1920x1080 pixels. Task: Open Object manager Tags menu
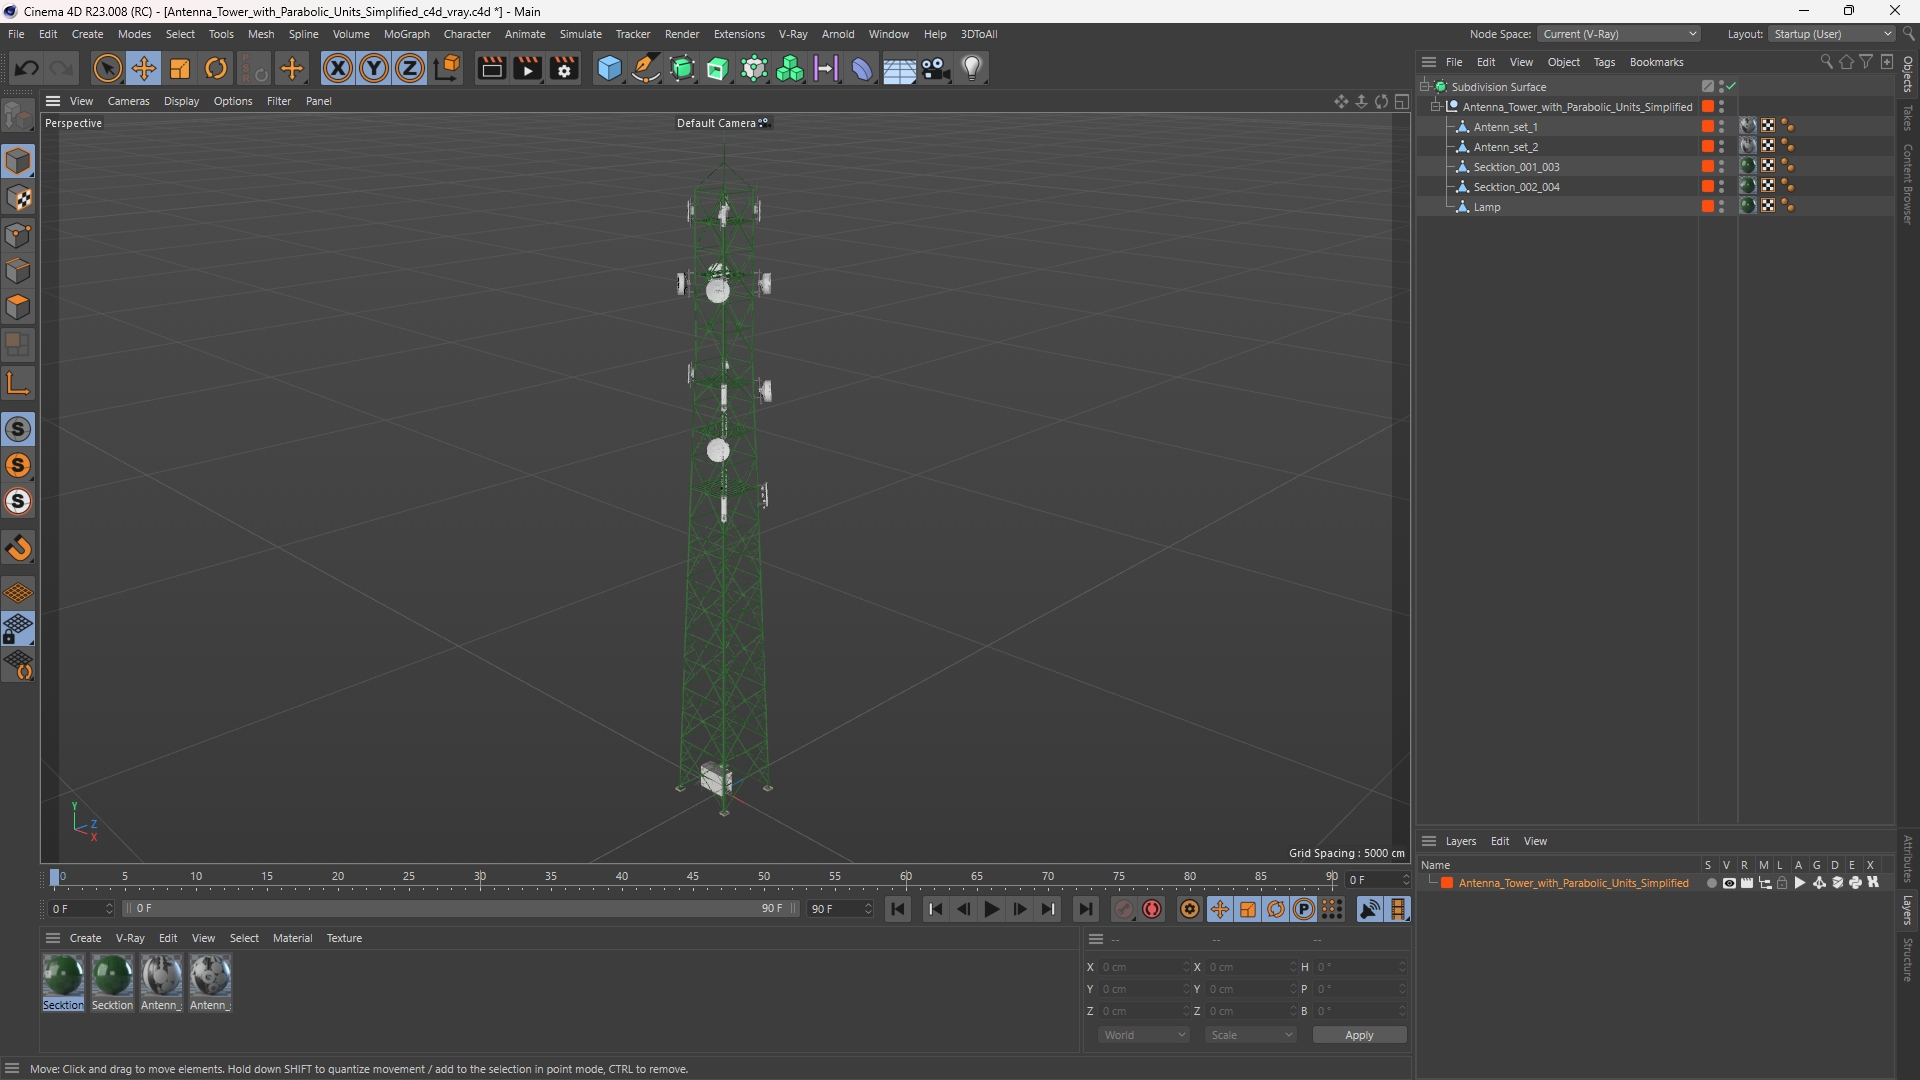click(1604, 62)
